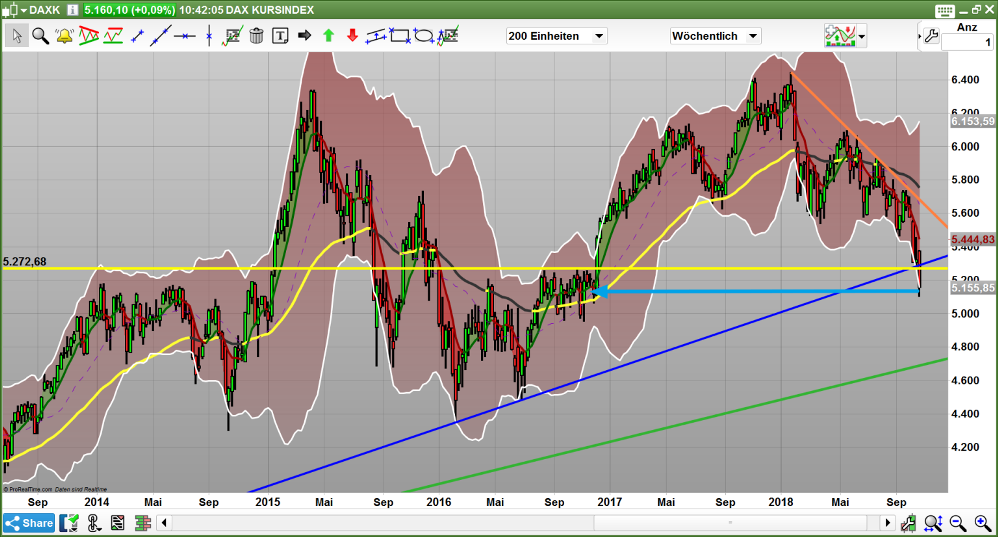The width and height of the screenshot is (998, 537).
Task: Insert a green up arrow marker
Action: pos(328,36)
